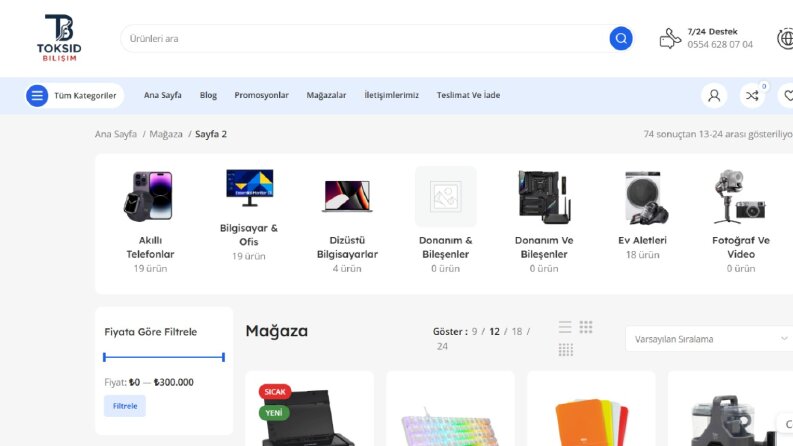Open the Varsayılan Sıralama sorting dropdown
The height and width of the screenshot is (446, 793).
pyautogui.click(x=709, y=339)
